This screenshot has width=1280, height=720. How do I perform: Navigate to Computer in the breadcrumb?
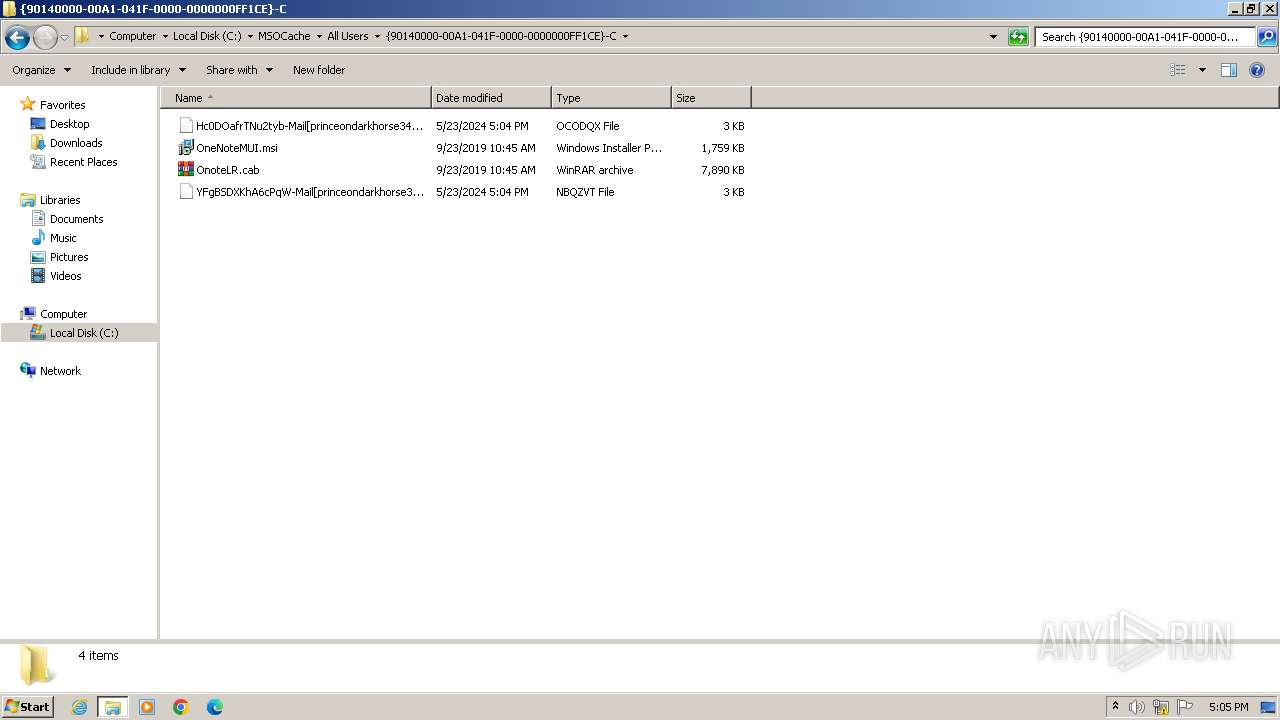(132, 36)
